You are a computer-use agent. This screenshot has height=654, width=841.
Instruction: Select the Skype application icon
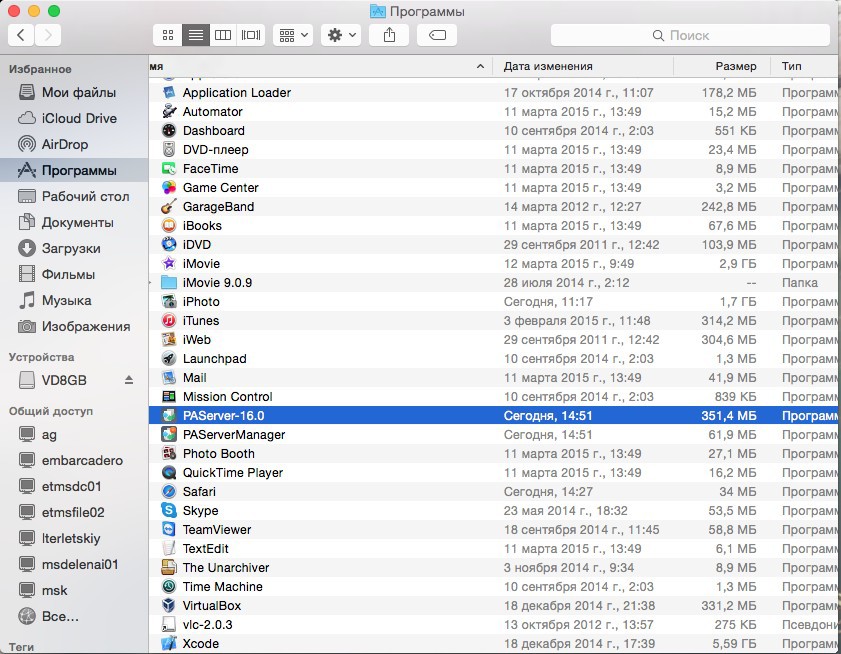coord(168,510)
